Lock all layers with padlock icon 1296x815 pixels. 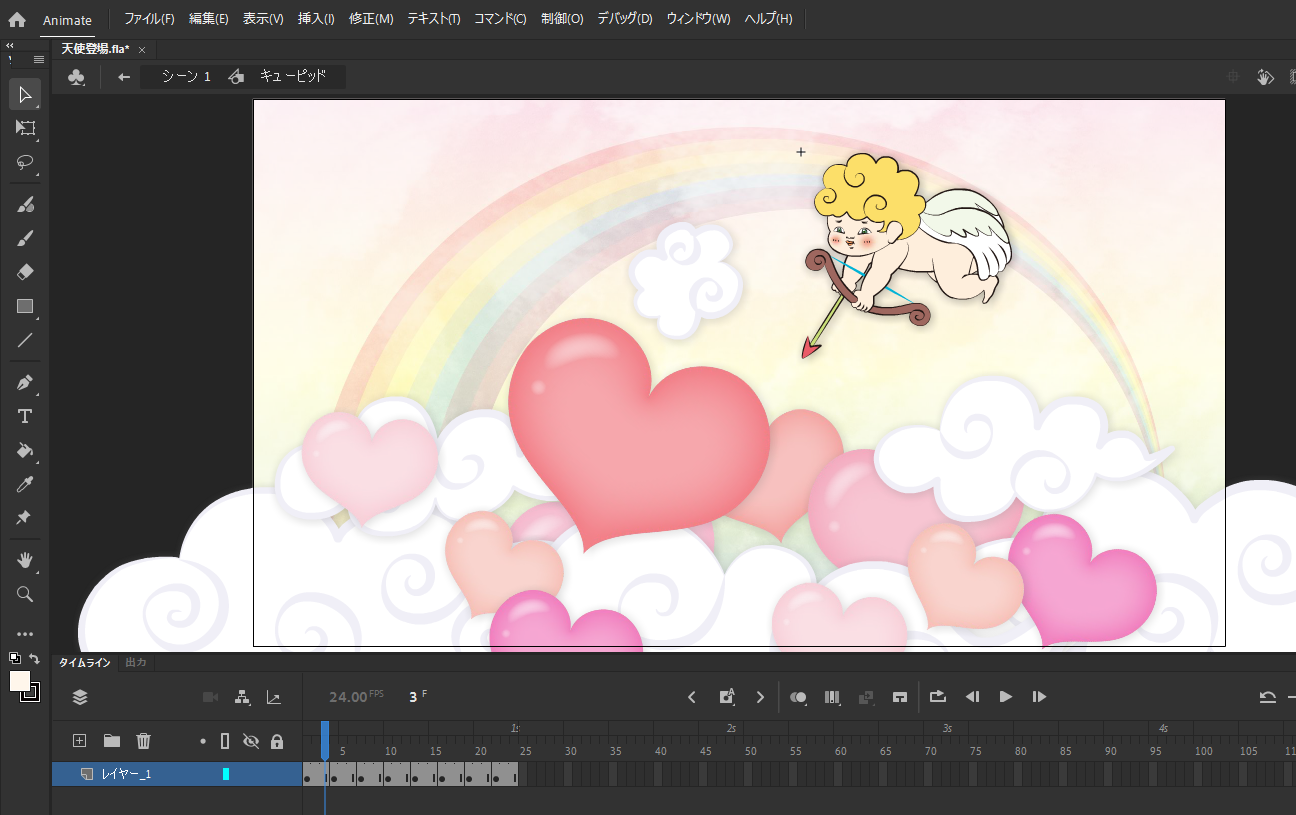[277, 741]
